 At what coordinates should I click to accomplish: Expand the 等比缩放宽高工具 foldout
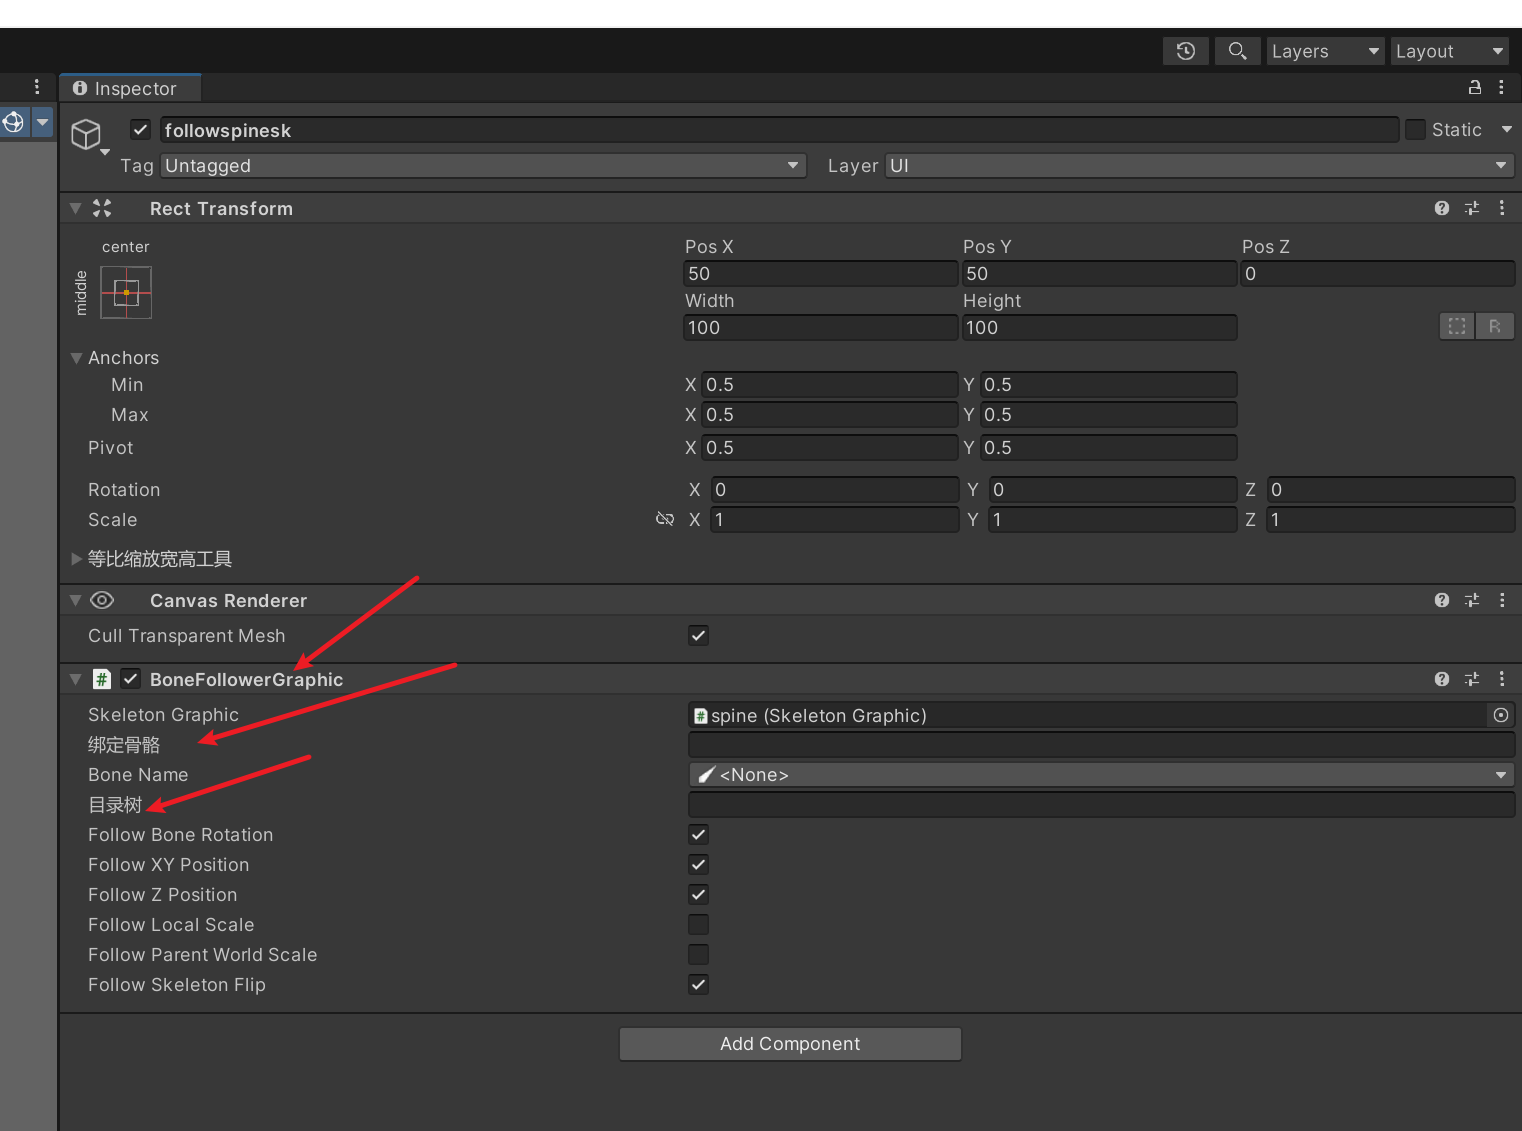(76, 559)
